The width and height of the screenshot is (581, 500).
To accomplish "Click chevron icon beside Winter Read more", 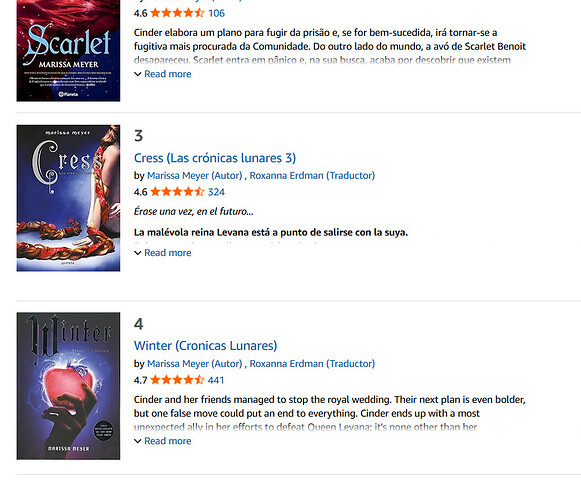I will pos(137,441).
